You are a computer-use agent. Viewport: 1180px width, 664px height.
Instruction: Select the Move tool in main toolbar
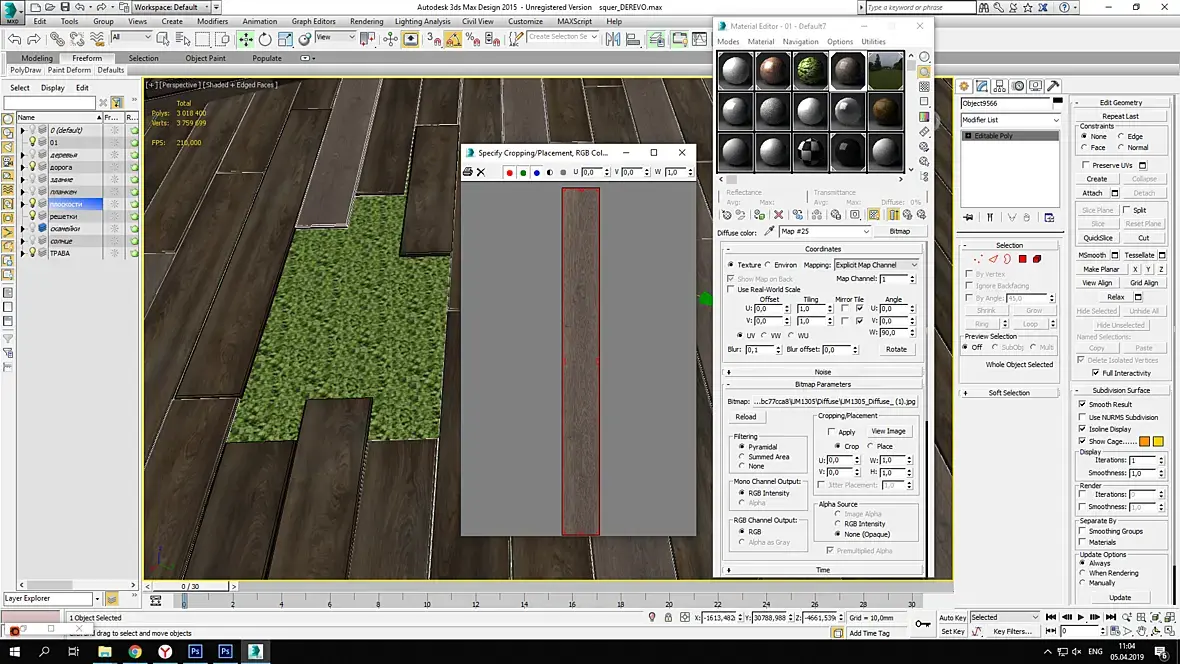point(245,39)
